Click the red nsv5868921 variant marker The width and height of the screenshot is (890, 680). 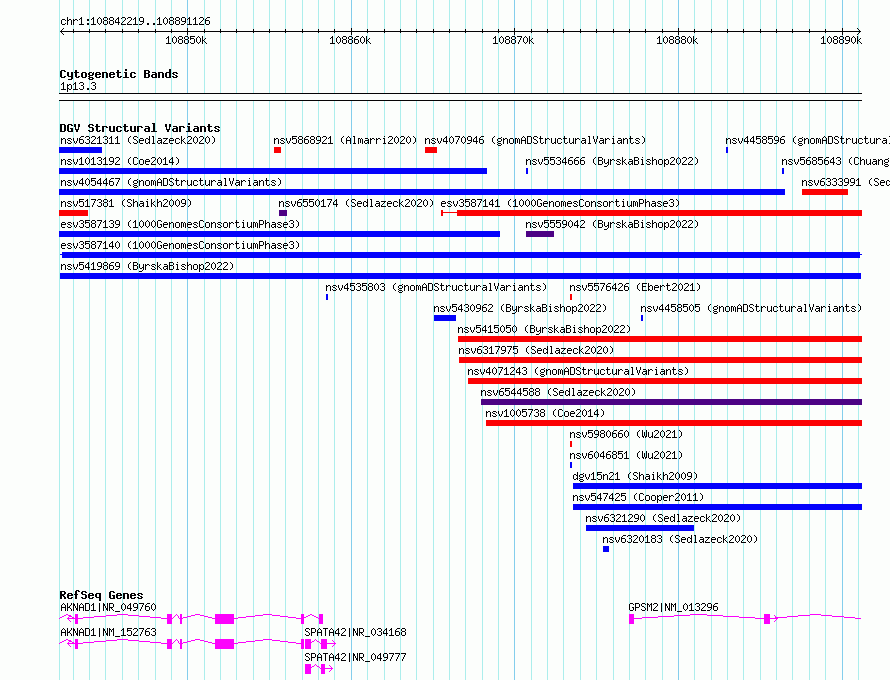(x=278, y=150)
